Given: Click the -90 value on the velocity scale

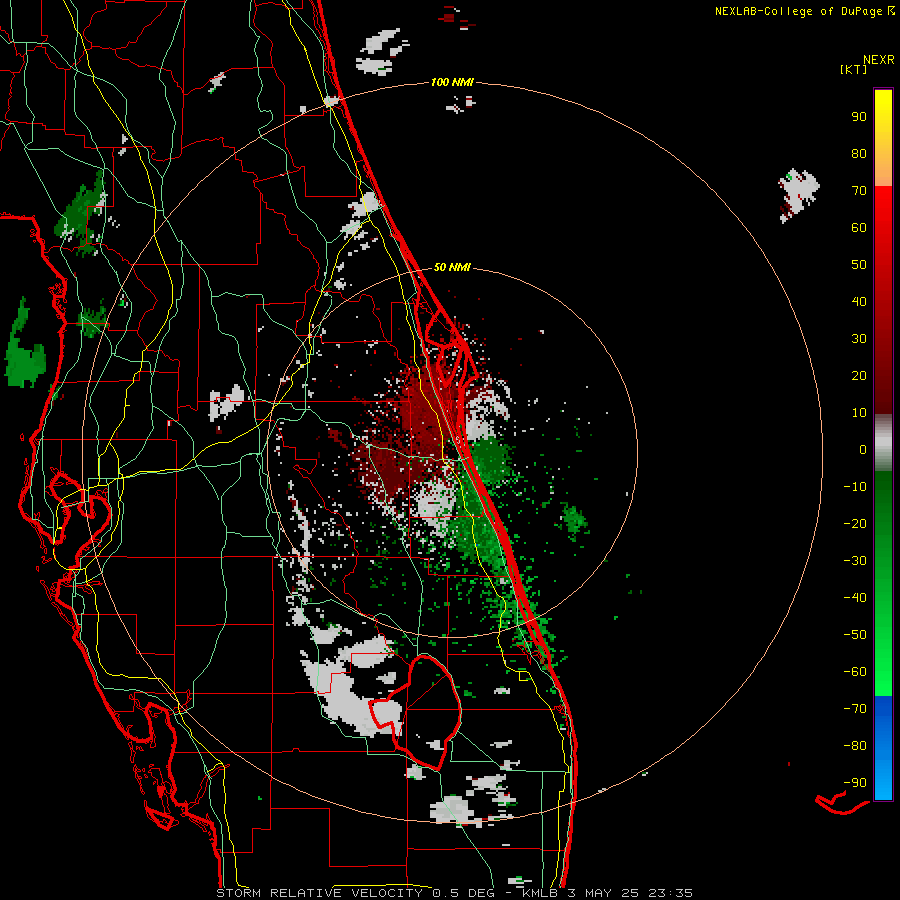Looking at the screenshot, I should coord(855,783).
